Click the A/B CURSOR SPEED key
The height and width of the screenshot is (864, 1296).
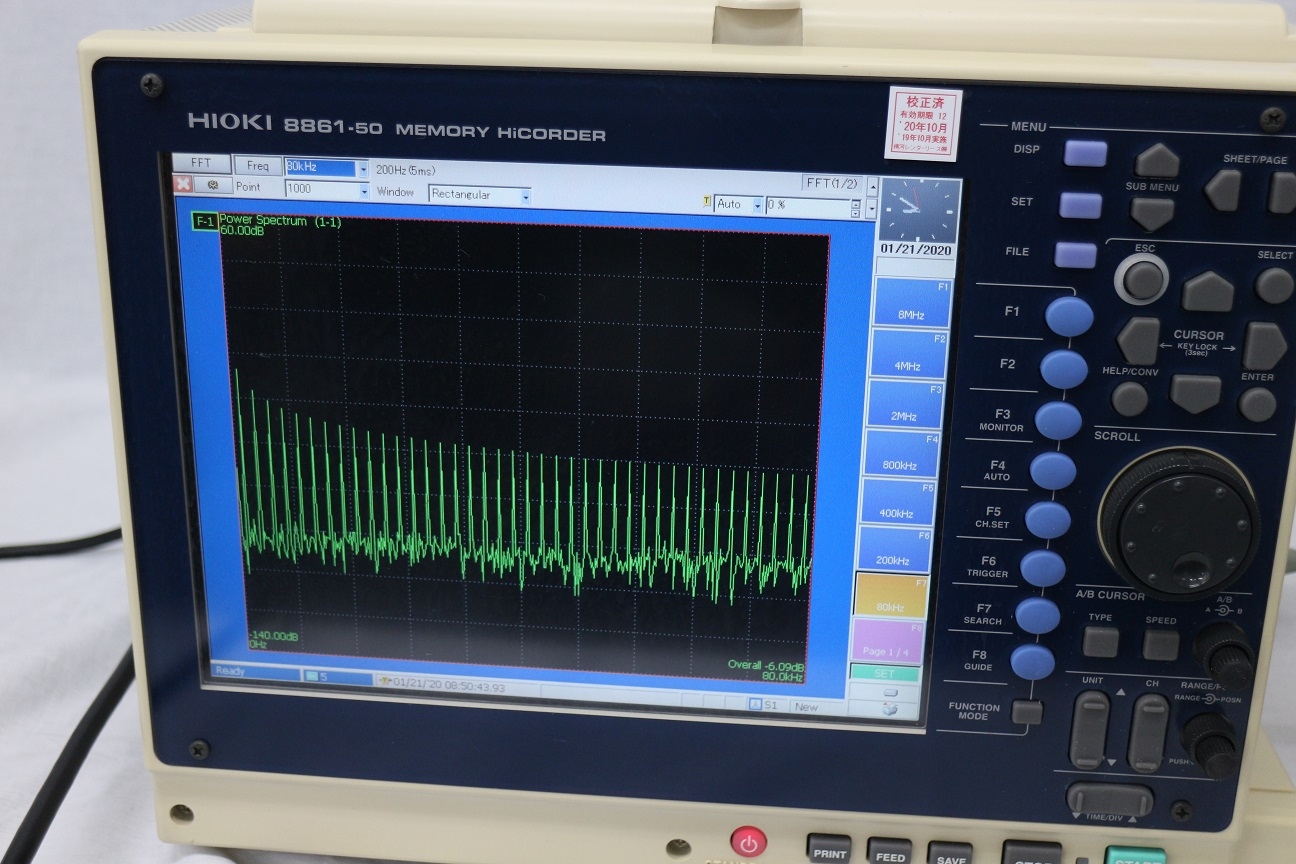1160,644
